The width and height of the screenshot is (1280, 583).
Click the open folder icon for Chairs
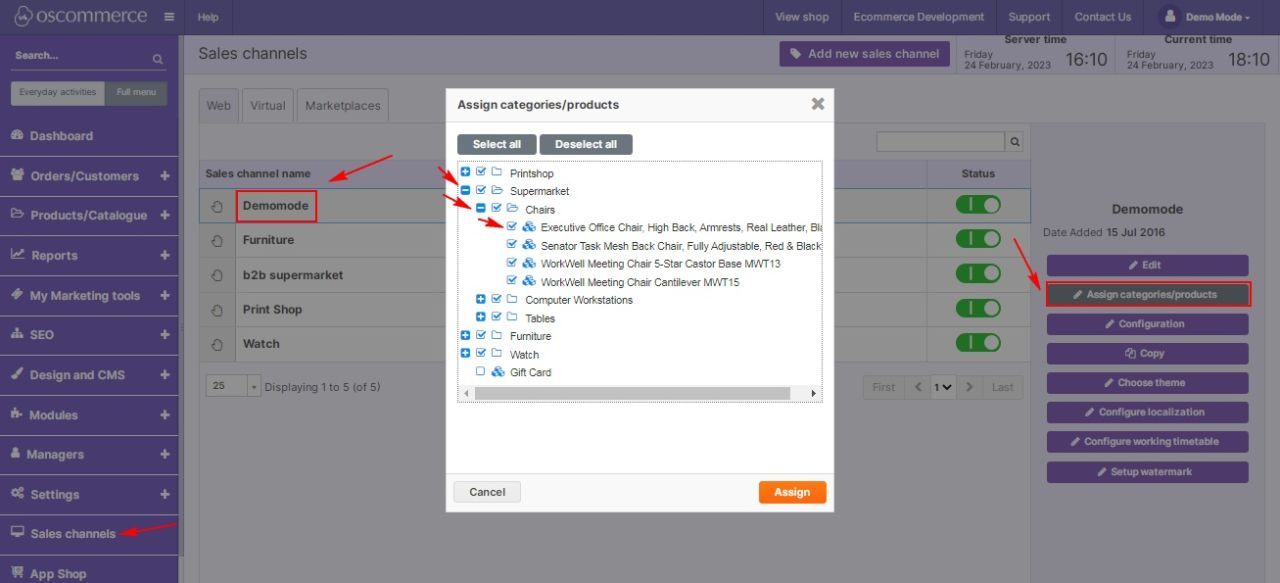pos(513,209)
